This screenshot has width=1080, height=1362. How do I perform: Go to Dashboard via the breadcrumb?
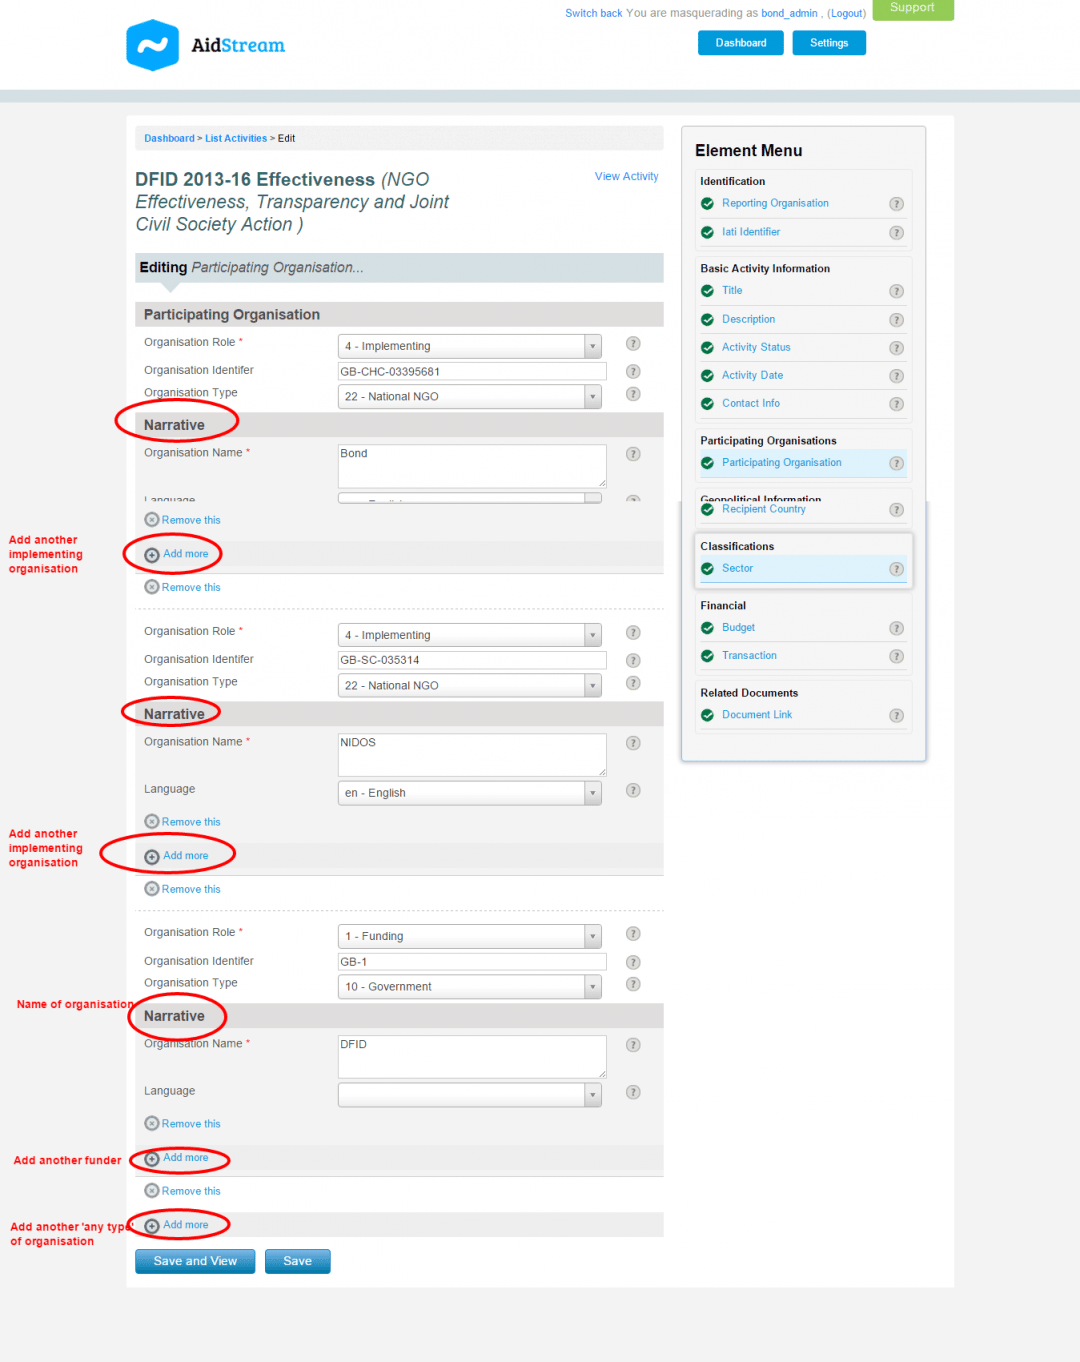point(169,138)
